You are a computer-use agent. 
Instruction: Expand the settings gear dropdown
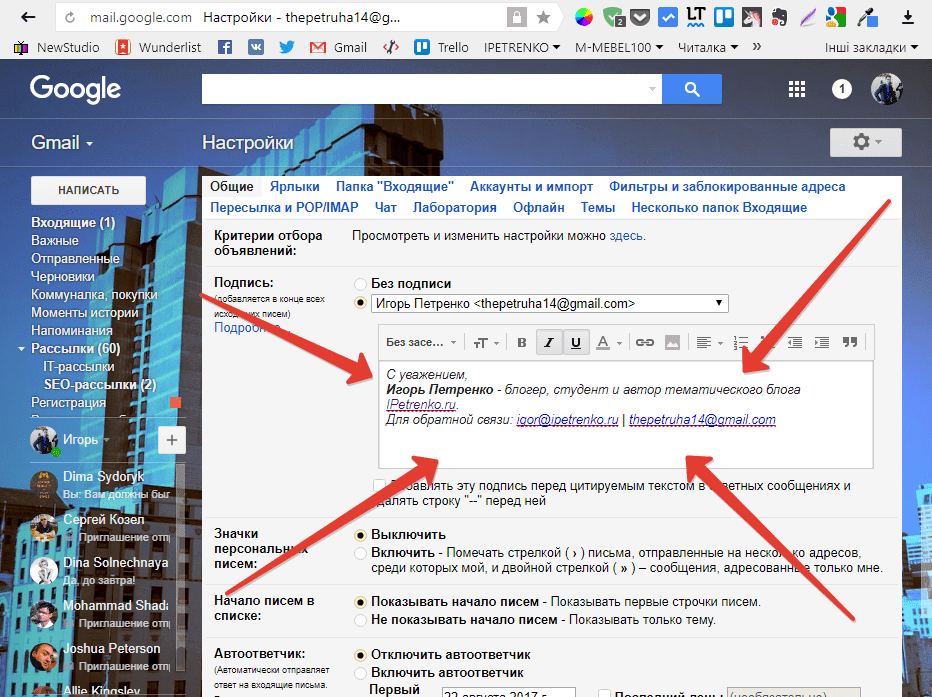(865, 142)
